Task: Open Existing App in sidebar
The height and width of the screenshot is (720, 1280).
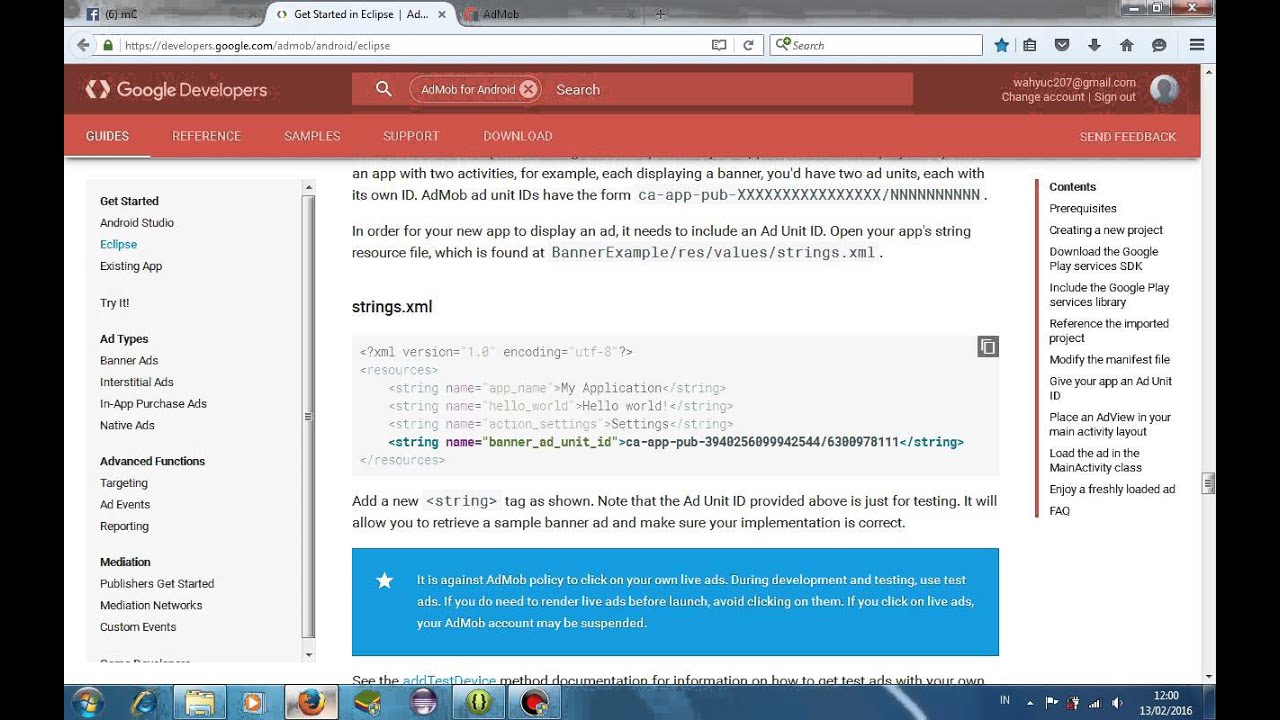Action: coord(131,266)
